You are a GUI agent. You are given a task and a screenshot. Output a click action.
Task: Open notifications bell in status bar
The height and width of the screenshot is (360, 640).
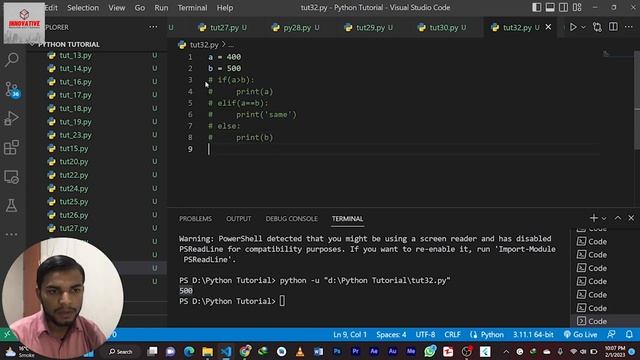point(629,334)
